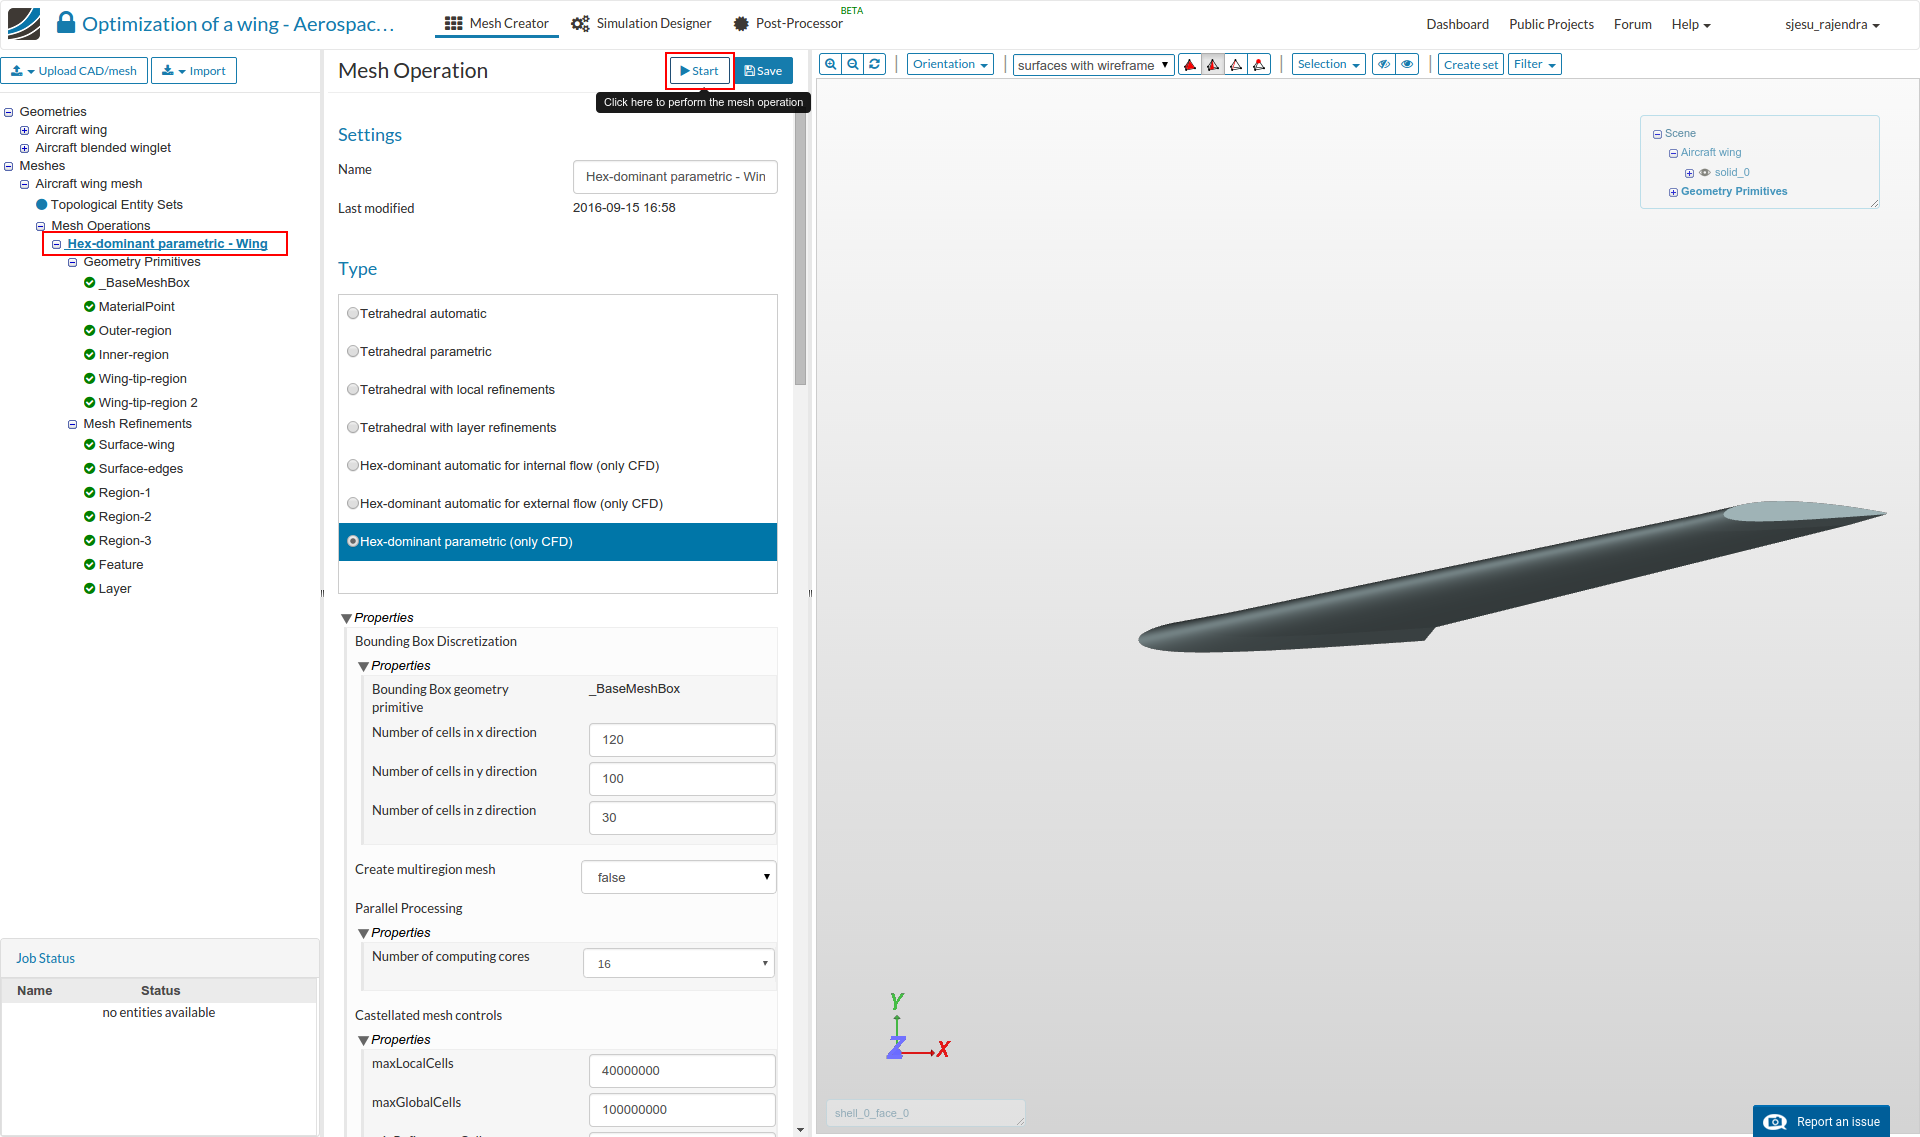Click the settings panel vertical scrollbar
1920x1137 pixels.
point(800,250)
